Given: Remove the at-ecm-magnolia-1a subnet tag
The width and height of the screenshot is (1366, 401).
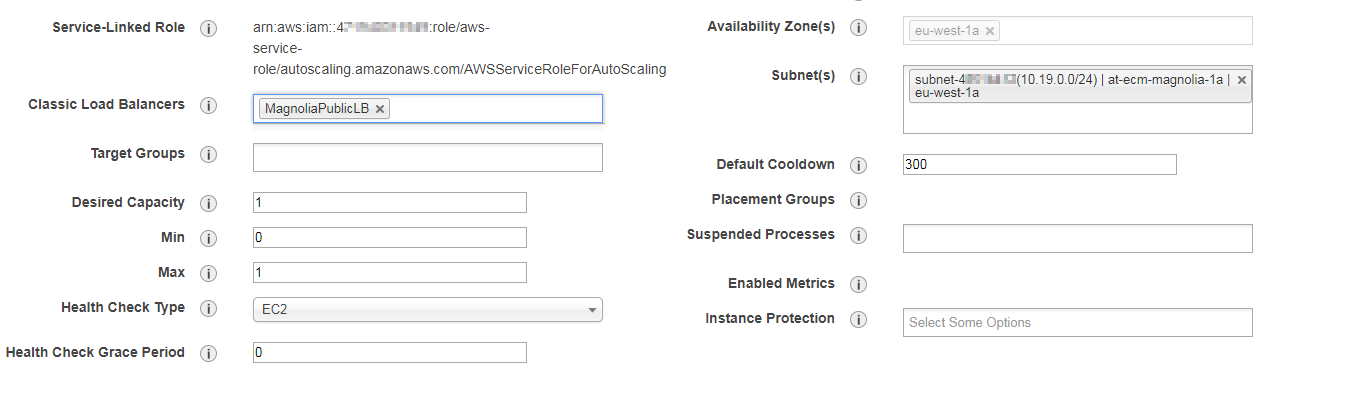Looking at the screenshot, I should 1242,80.
